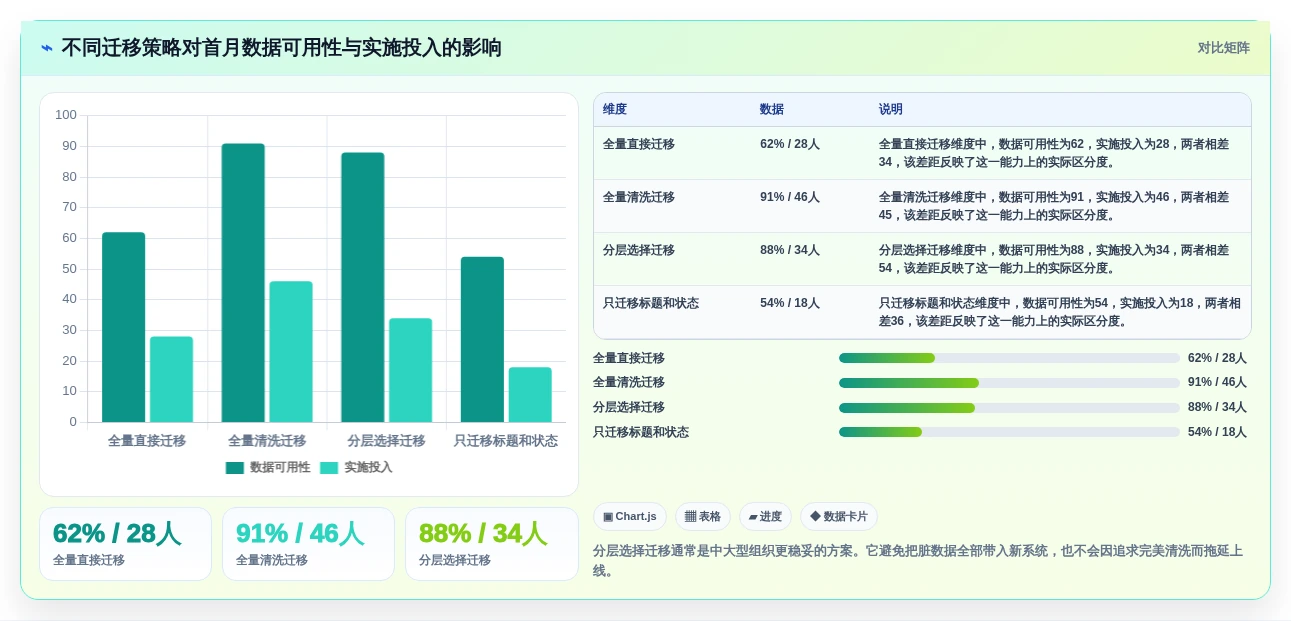The height and width of the screenshot is (621, 1291).
Task: Click the 数据卡片 tag chip
Action: [x=839, y=517]
